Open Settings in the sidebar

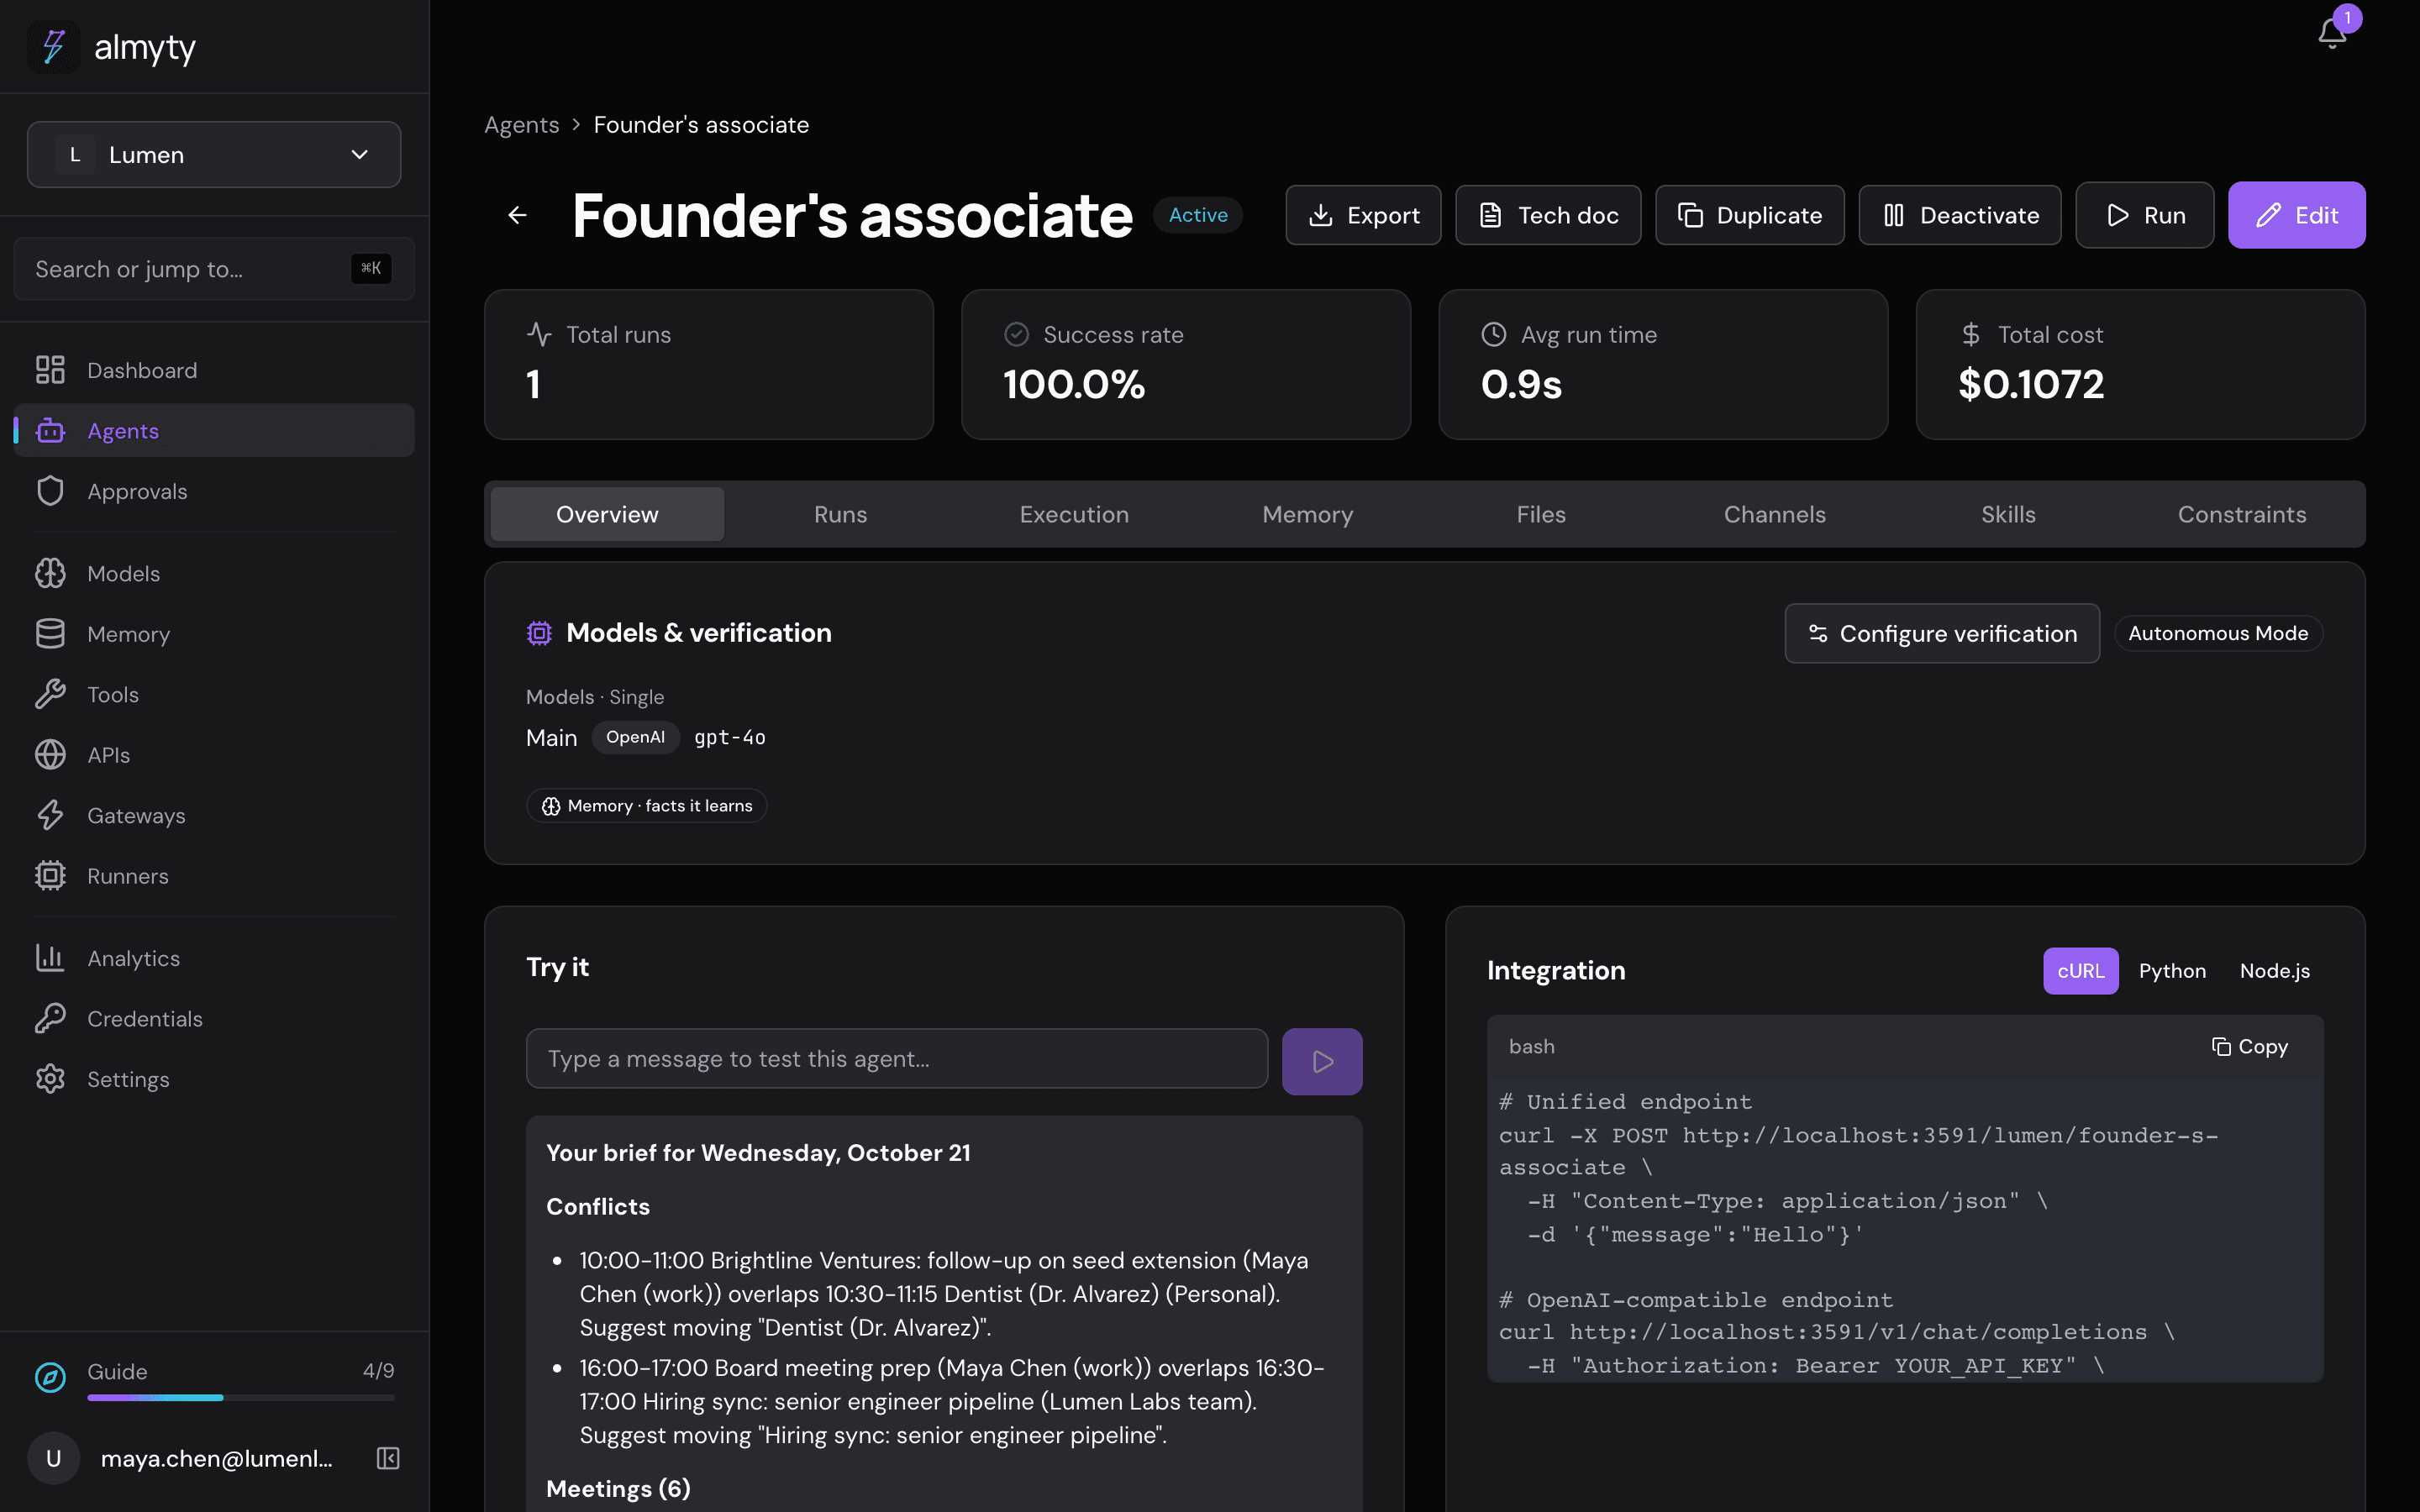point(214,1079)
